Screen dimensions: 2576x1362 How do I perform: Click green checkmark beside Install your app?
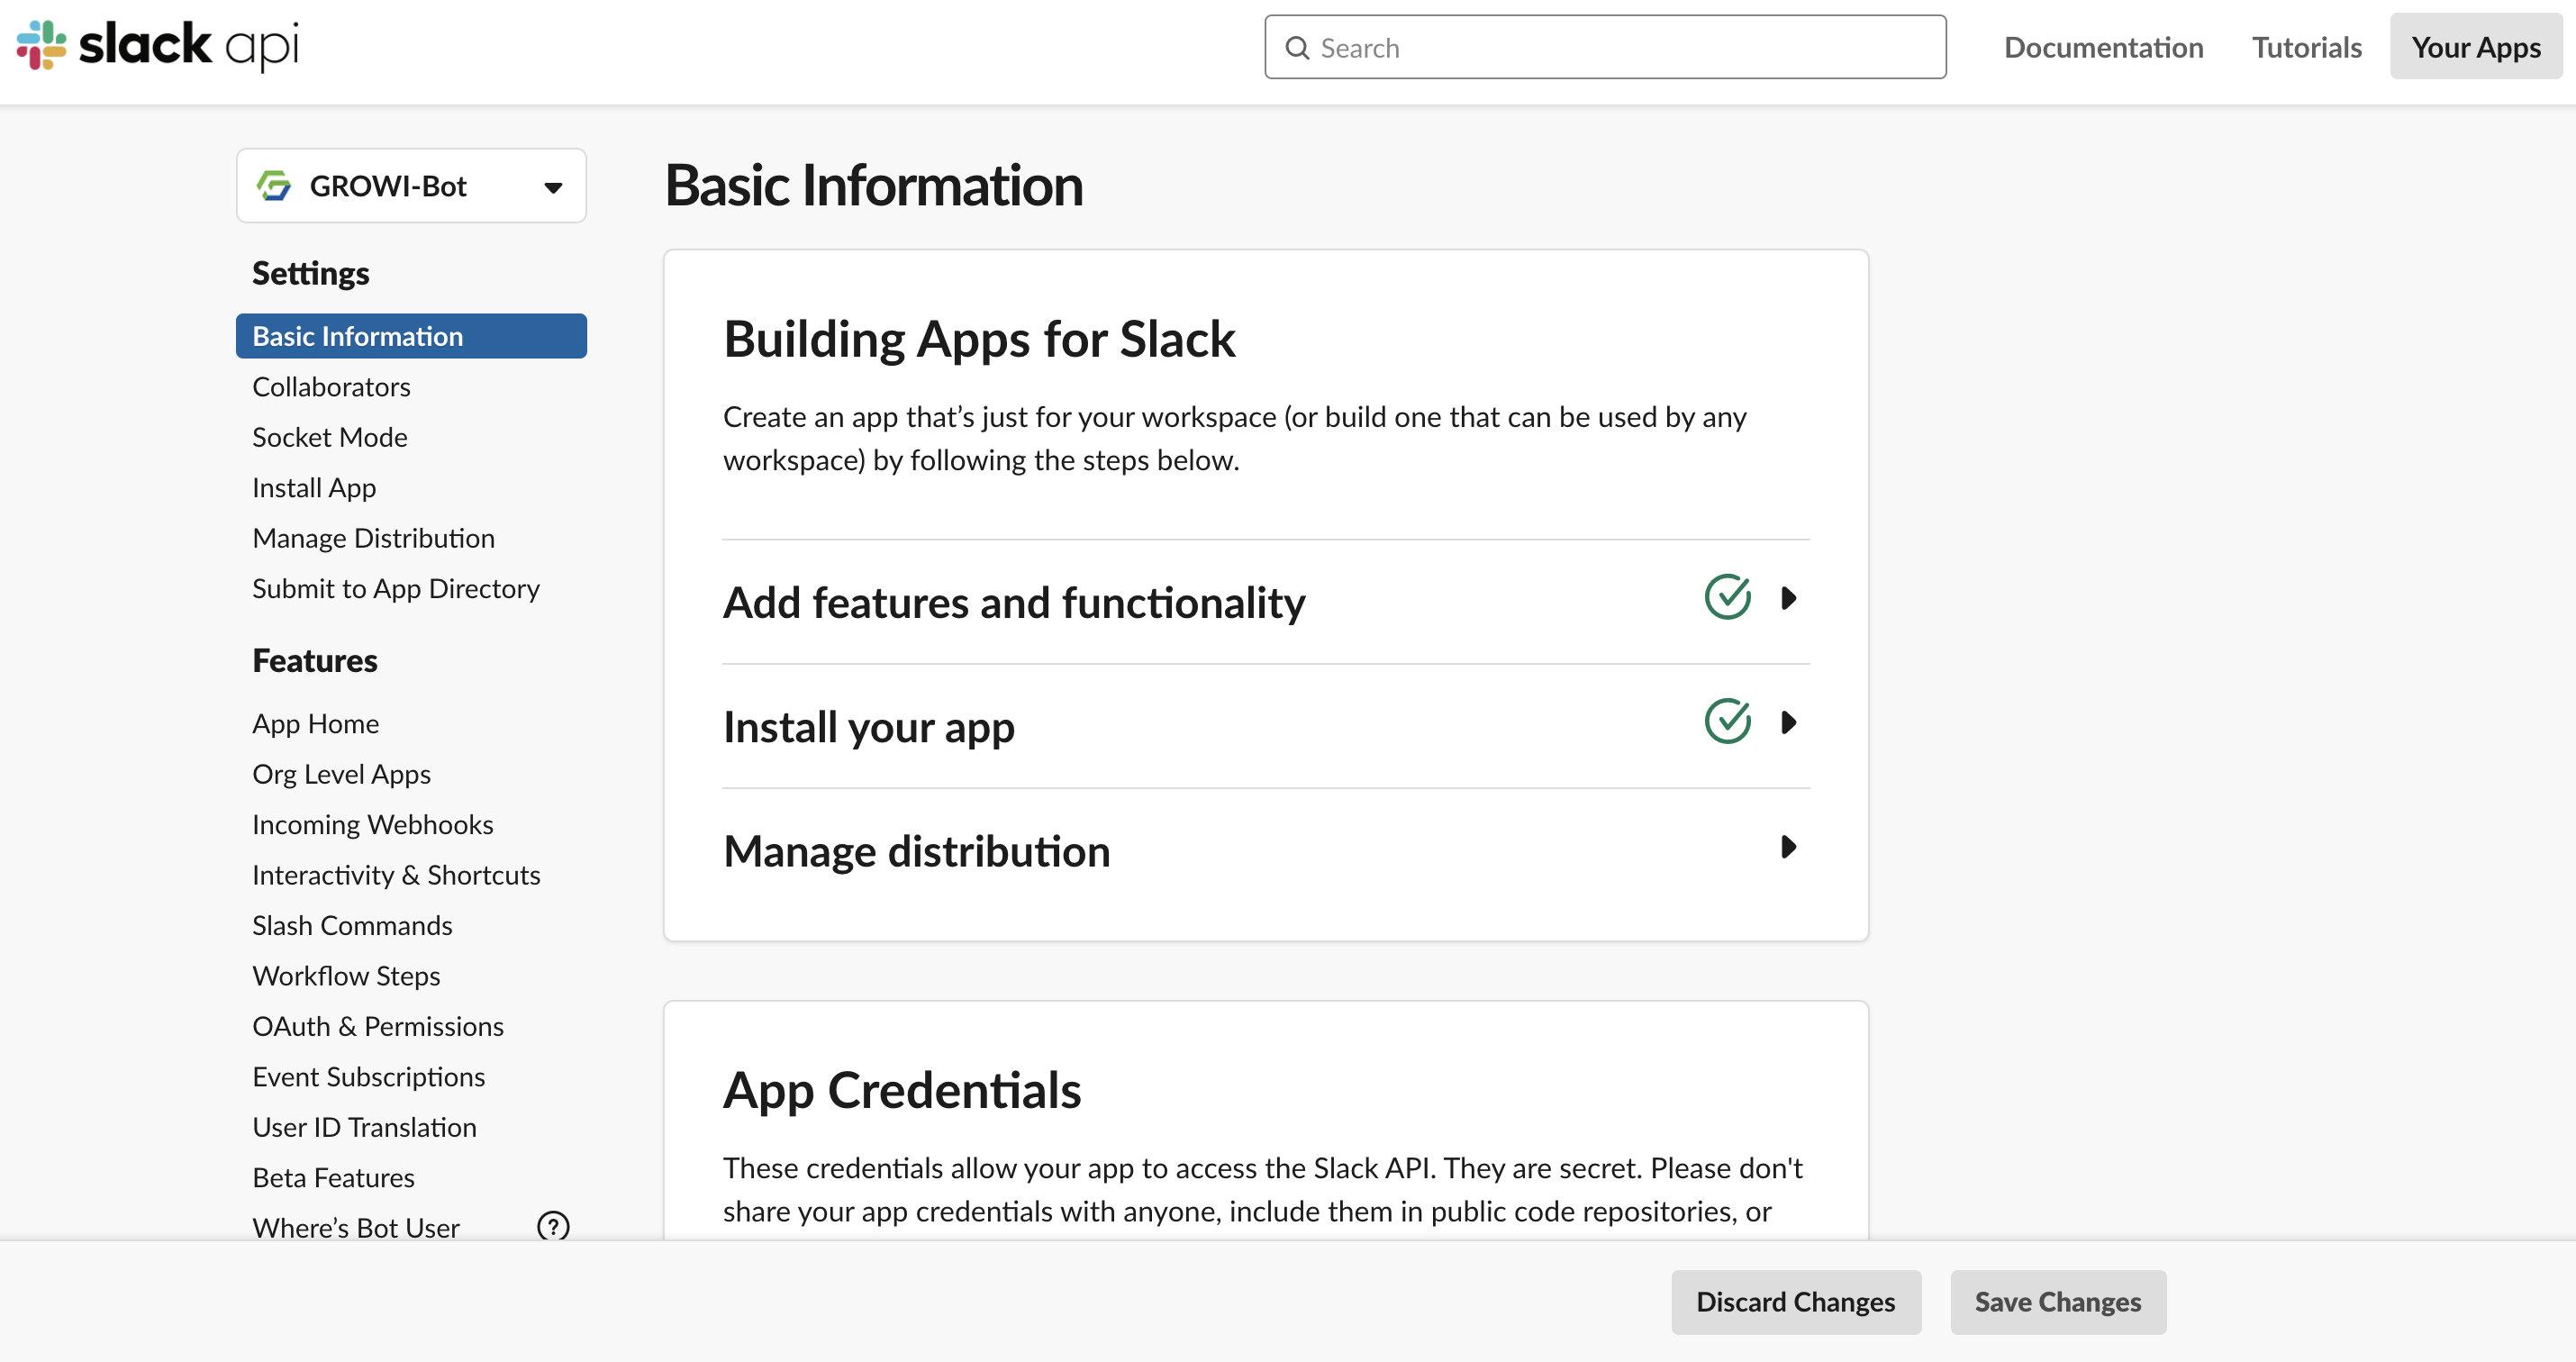click(x=1727, y=721)
